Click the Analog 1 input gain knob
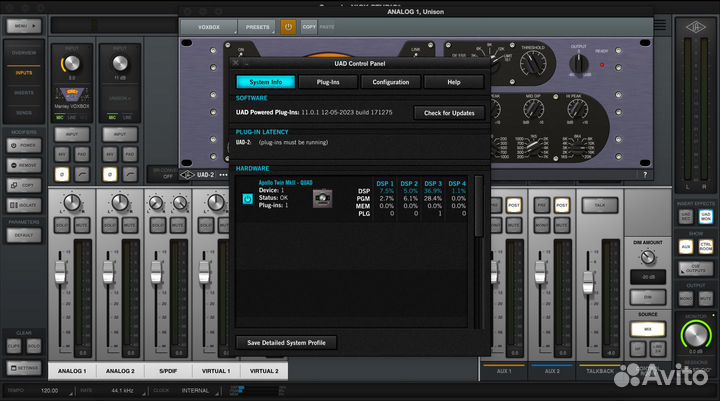This screenshot has width=720, height=401. 71,63
